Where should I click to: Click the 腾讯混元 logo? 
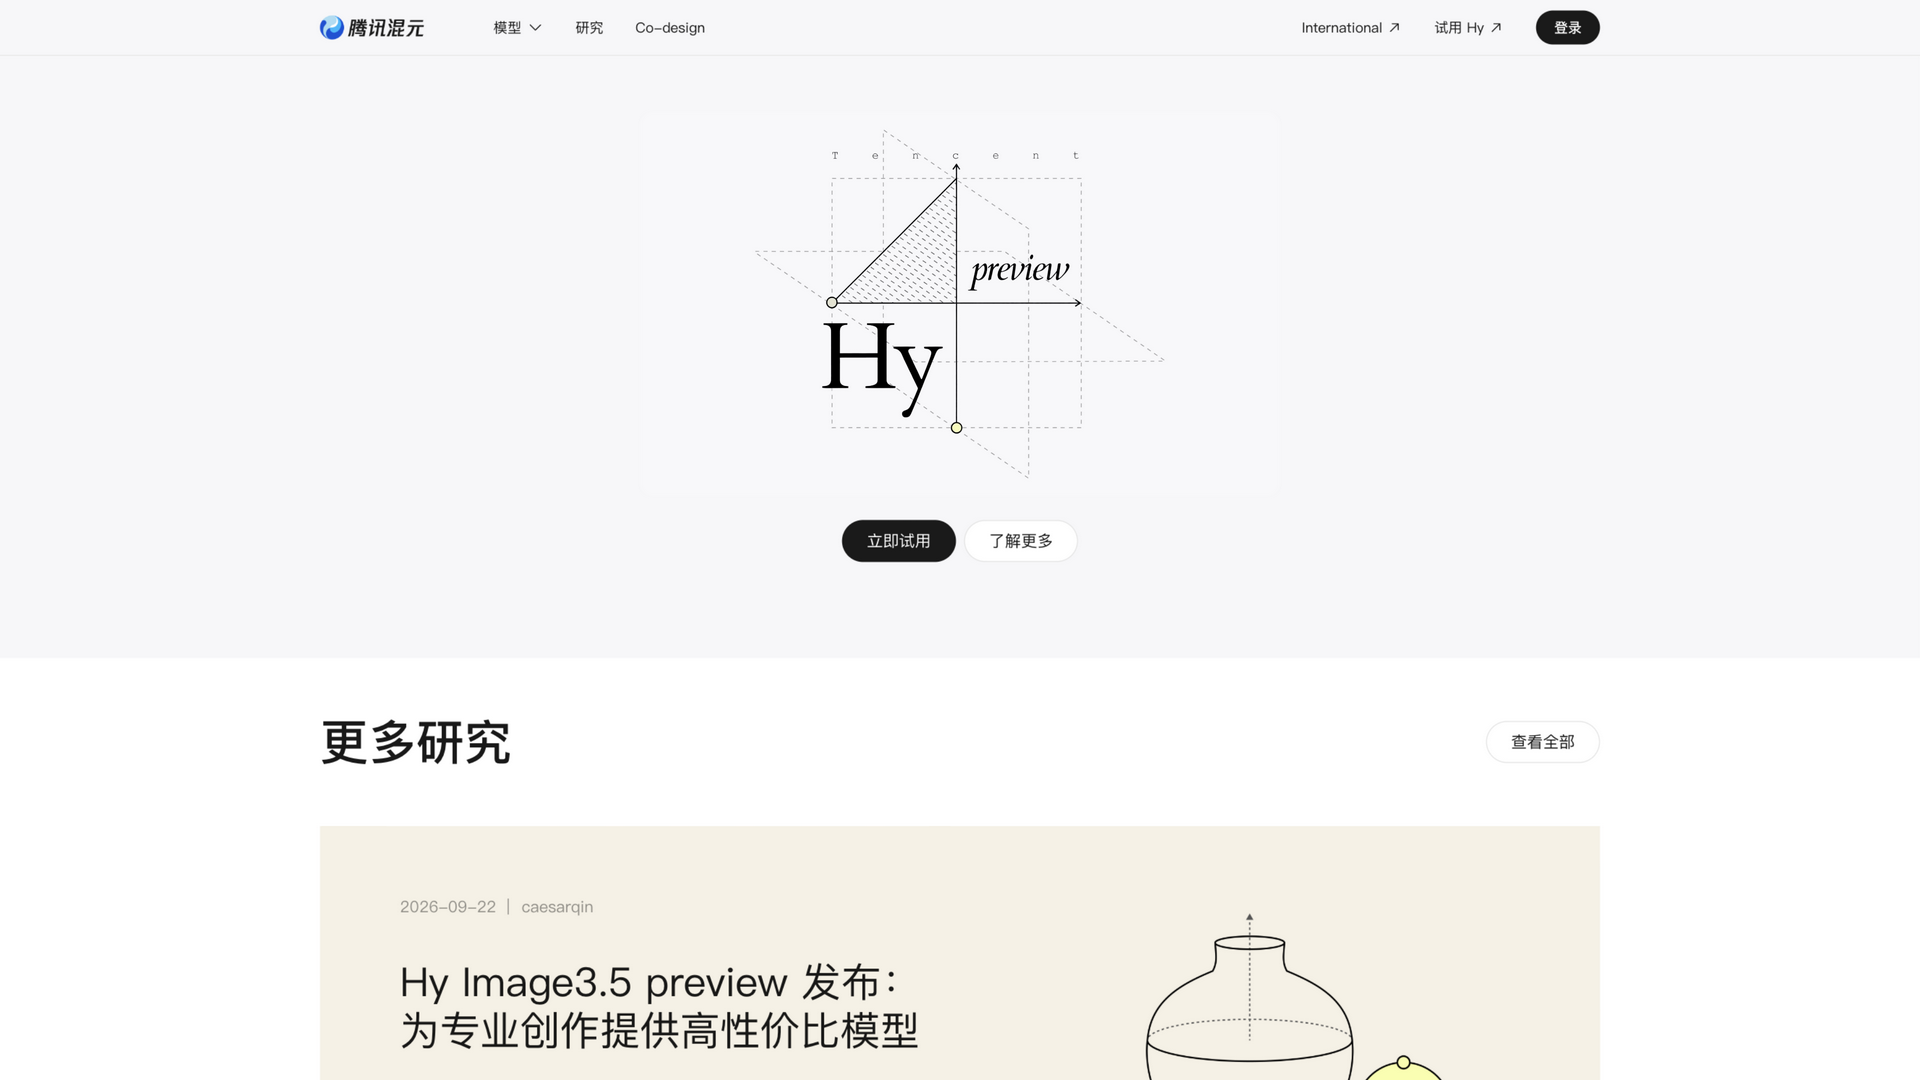(x=372, y=28)
